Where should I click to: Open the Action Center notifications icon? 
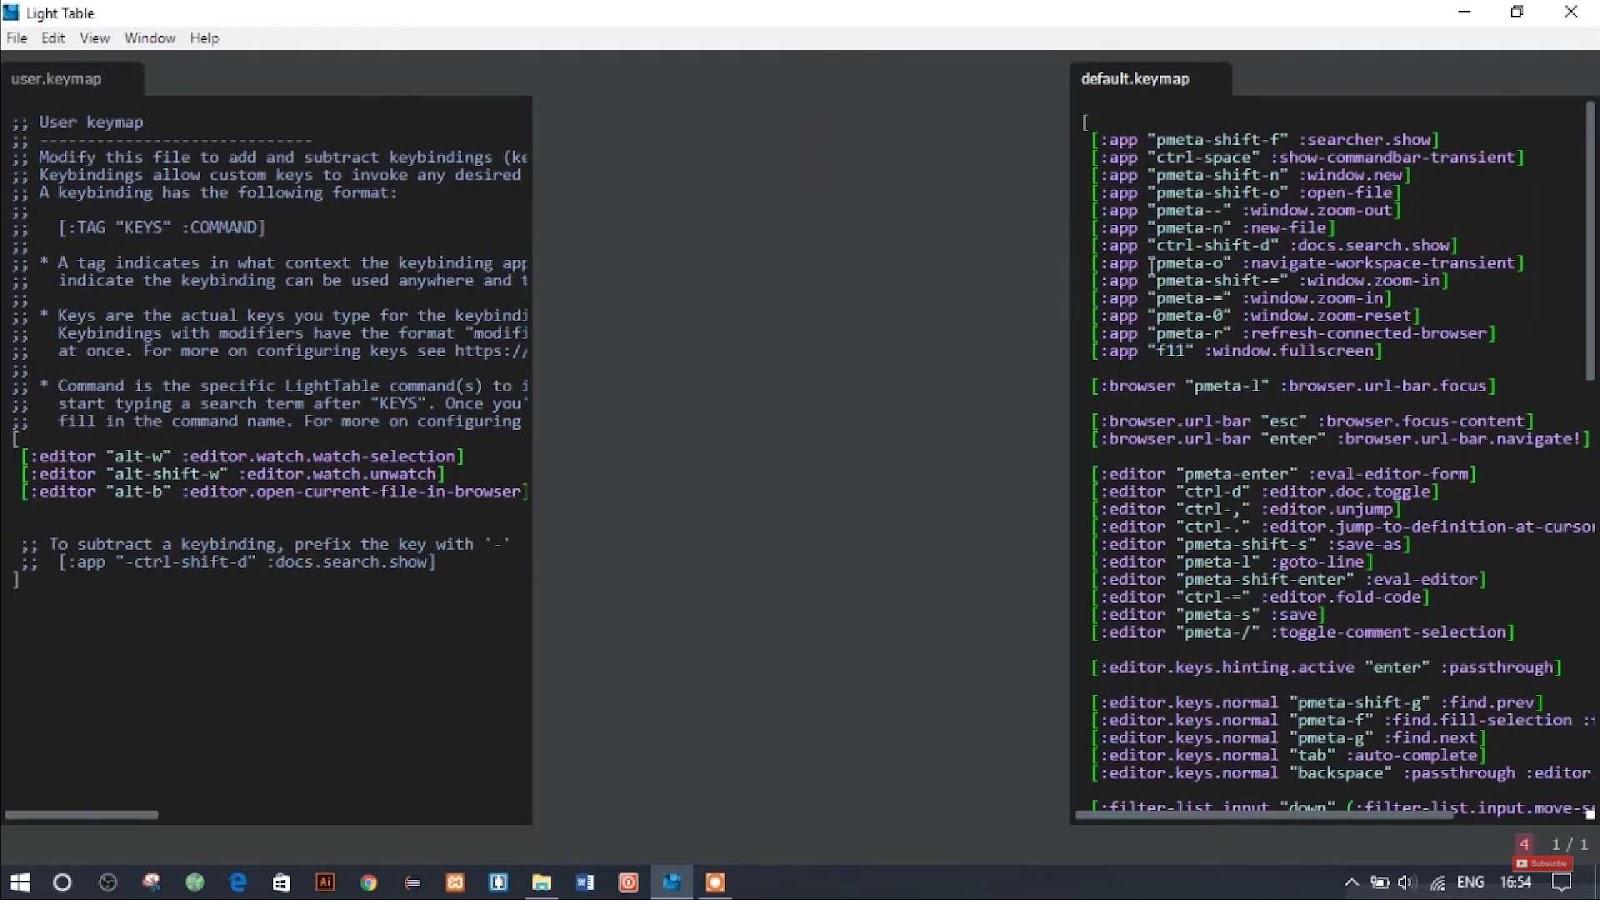point(1561,882)
